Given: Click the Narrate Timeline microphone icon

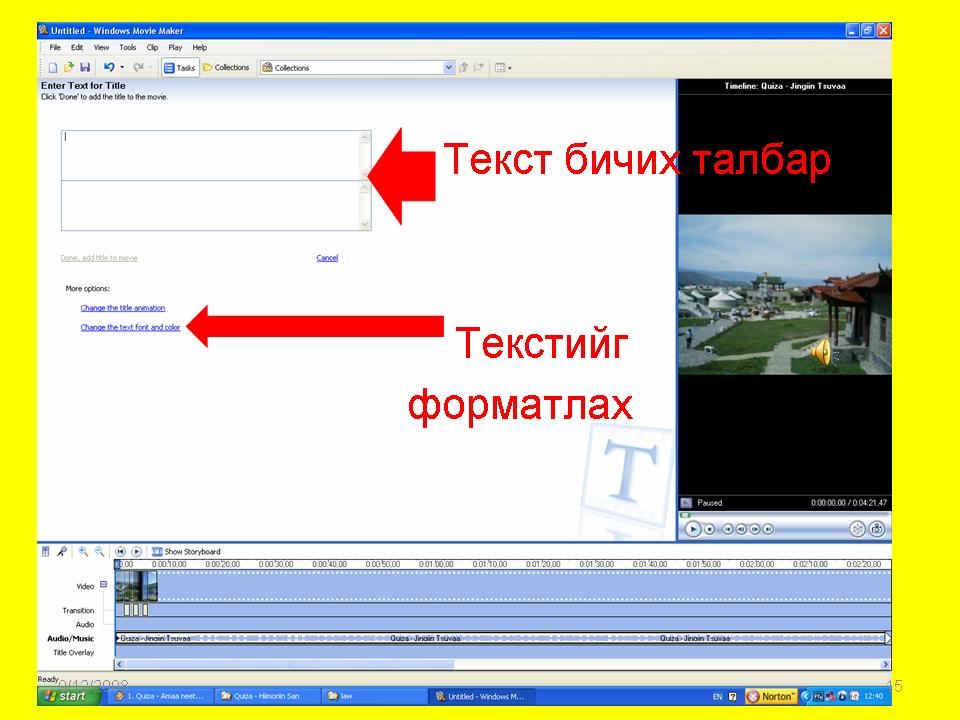Looking at the screenshot, I should click(x=62, y=551).
